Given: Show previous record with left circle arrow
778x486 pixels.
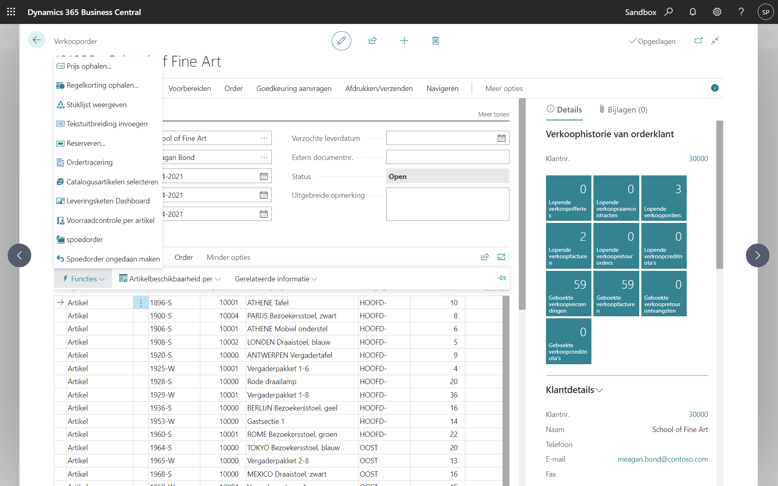Looking at the screenshot, I should 19,255.
